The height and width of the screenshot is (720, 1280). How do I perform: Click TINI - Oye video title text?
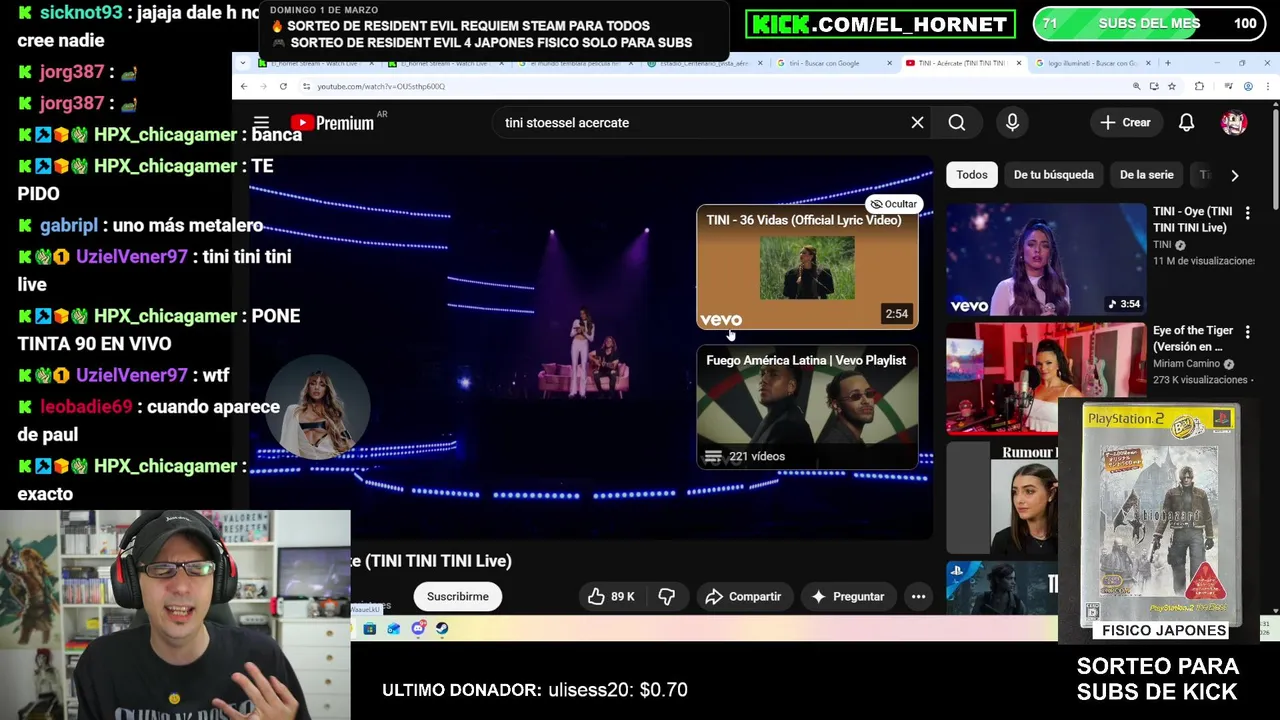pyautogui.click(x=1192, y=219)
